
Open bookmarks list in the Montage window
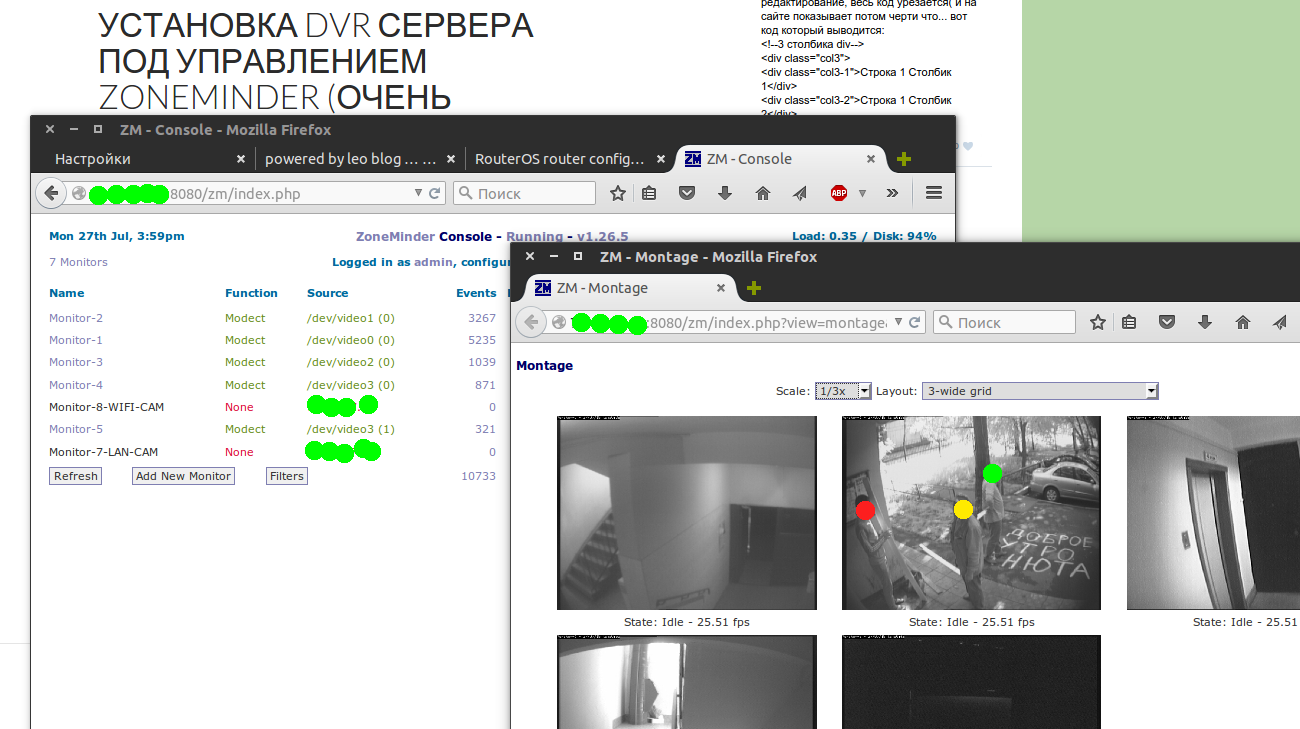point(1129,322)
